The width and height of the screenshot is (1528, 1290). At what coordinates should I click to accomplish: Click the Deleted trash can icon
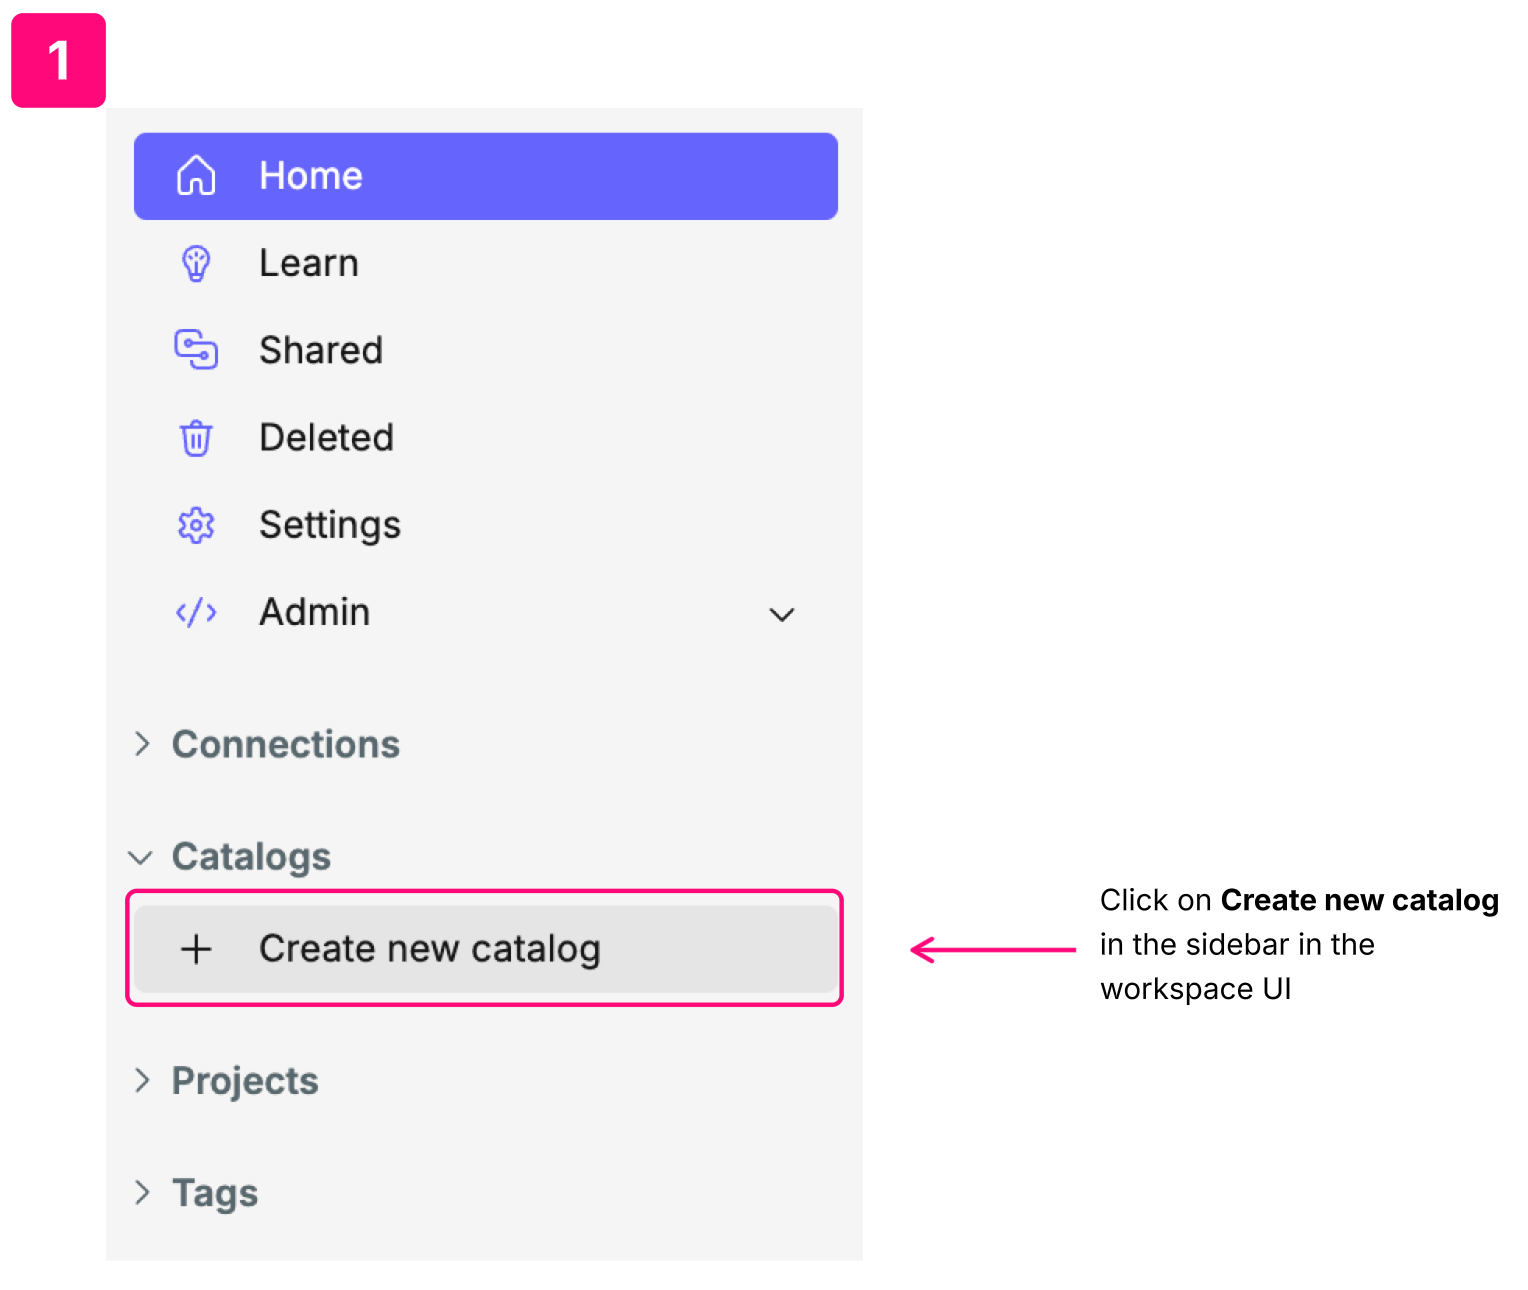(x=196, y=438)
